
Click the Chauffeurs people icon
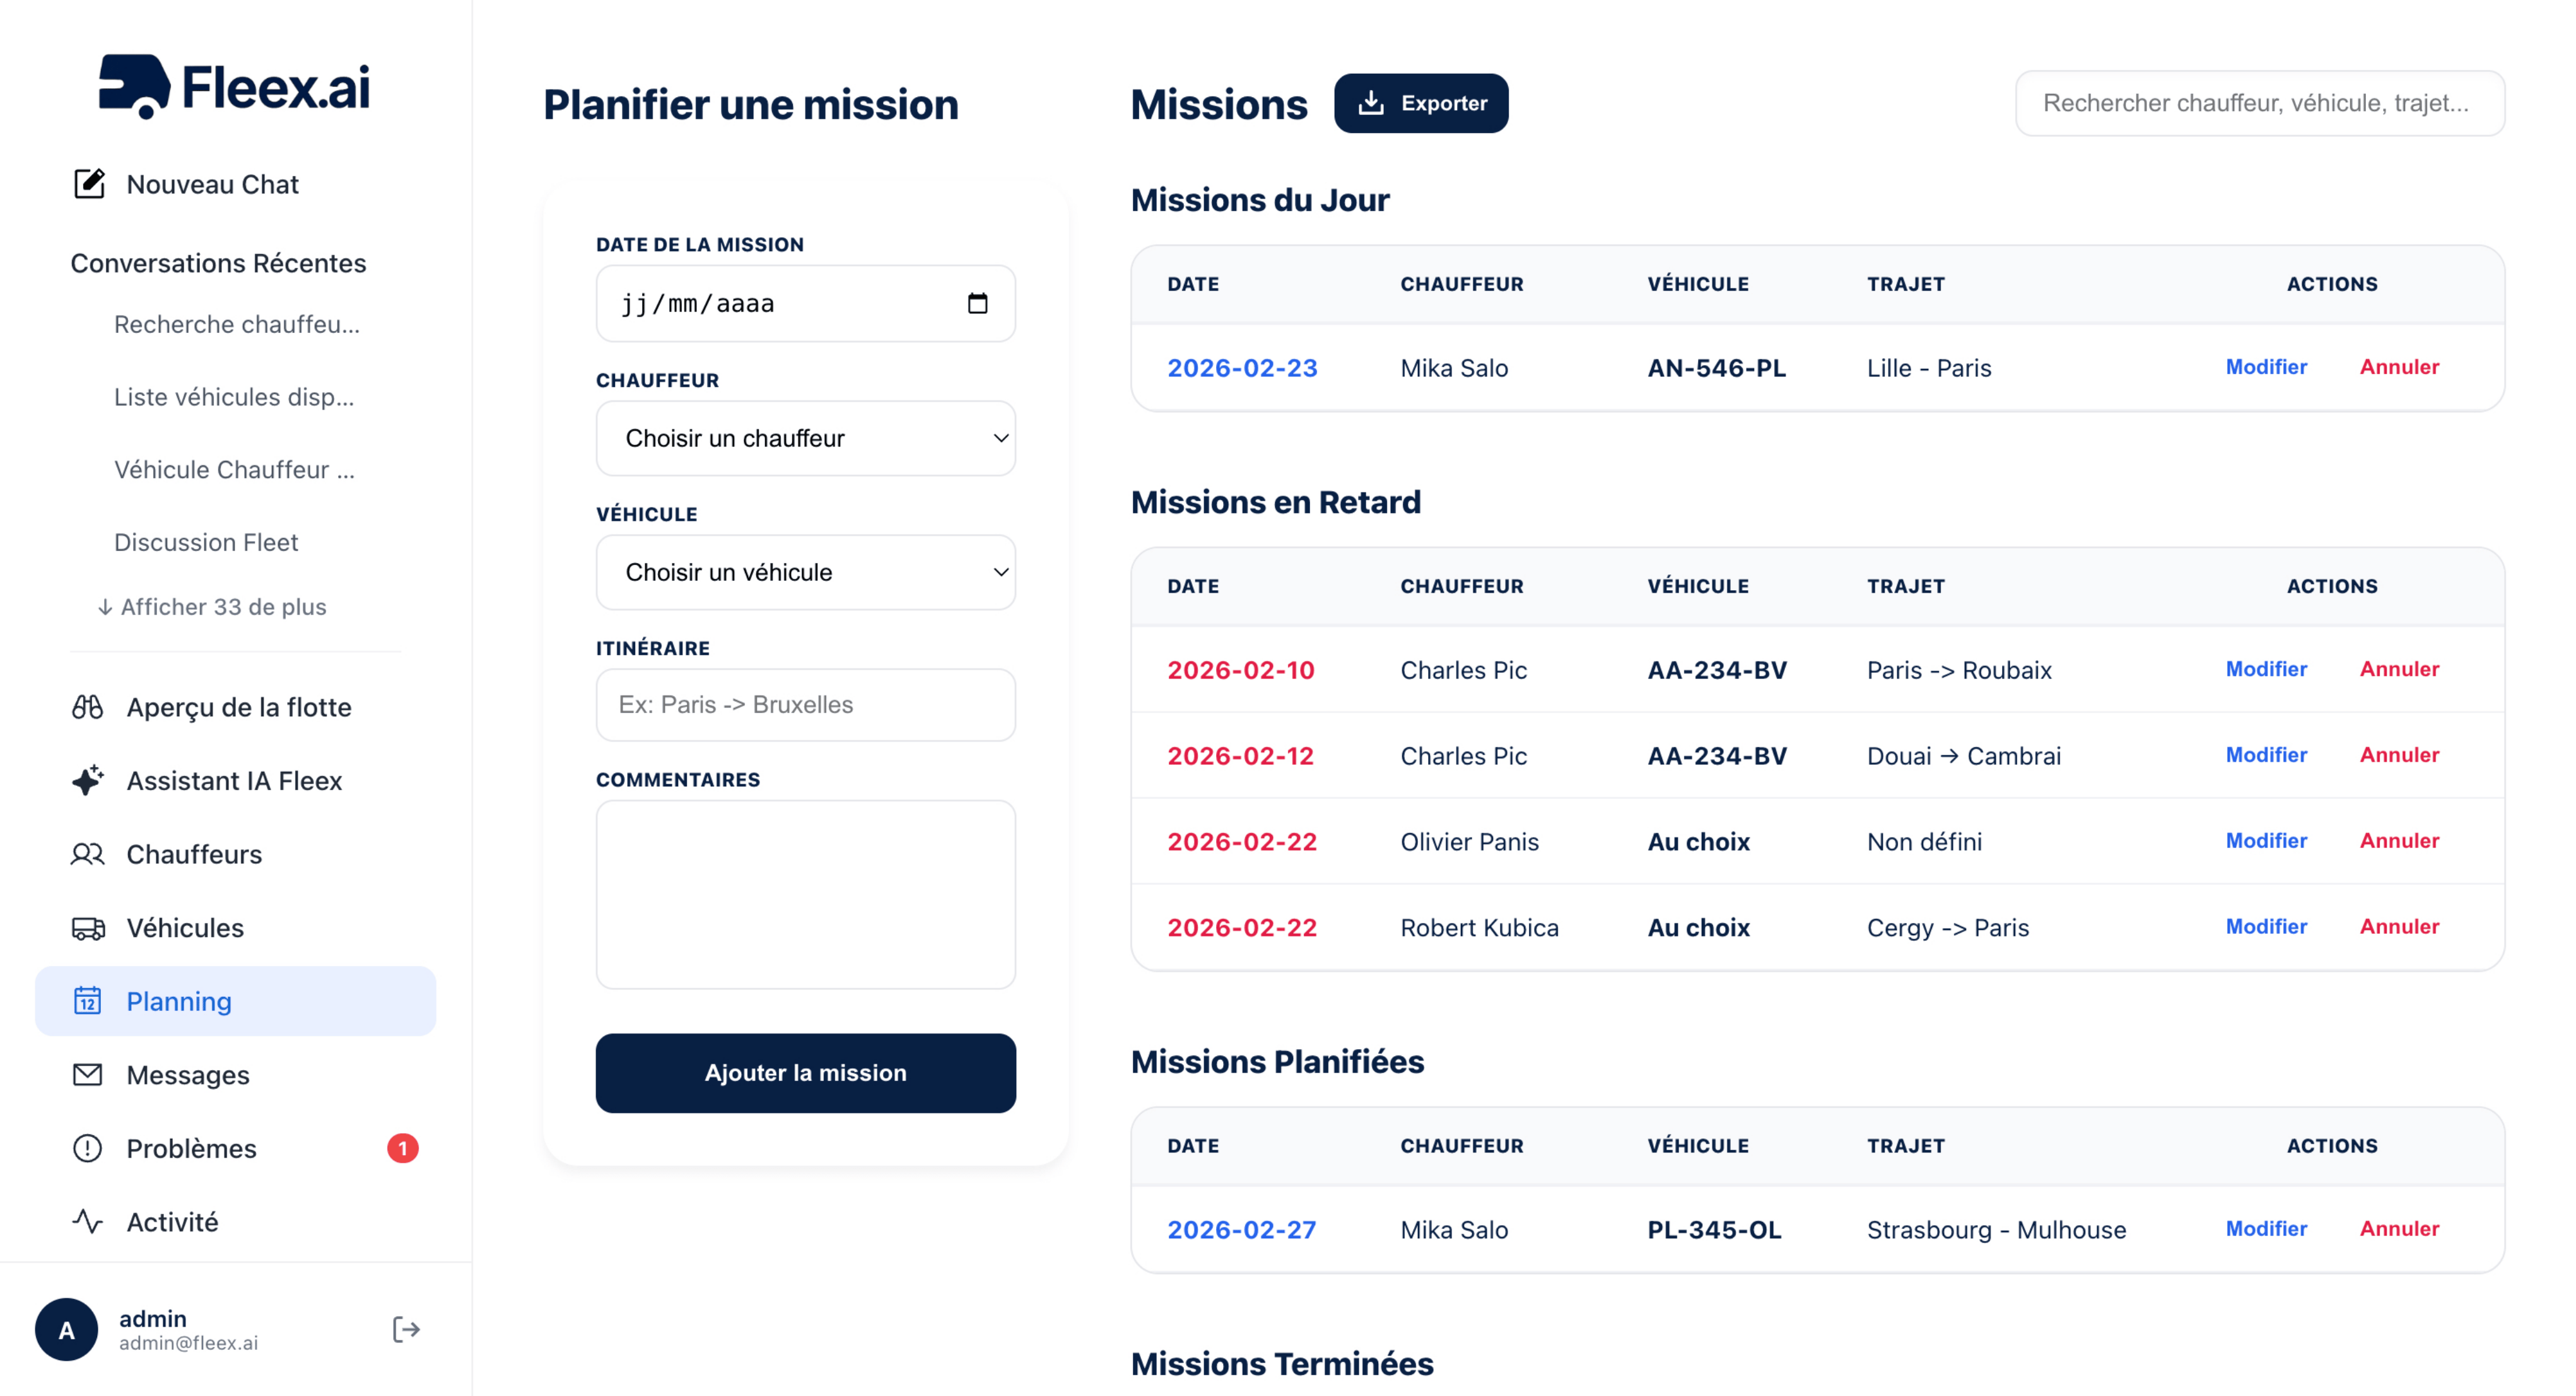click(x=88, y=854)
